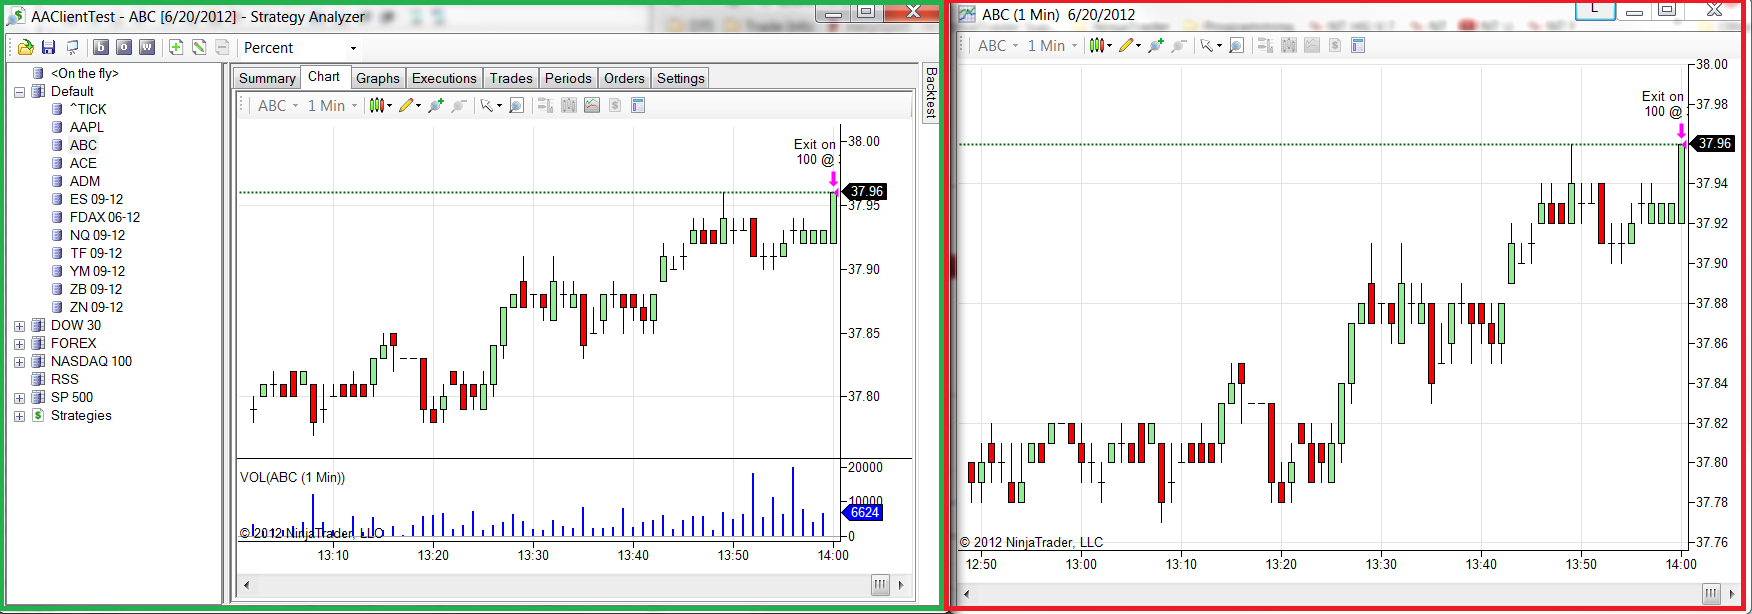Click the 'w' walk-forward button in Strategy Analyzer toolbar

pyautogui.click(x=147, y=47)
